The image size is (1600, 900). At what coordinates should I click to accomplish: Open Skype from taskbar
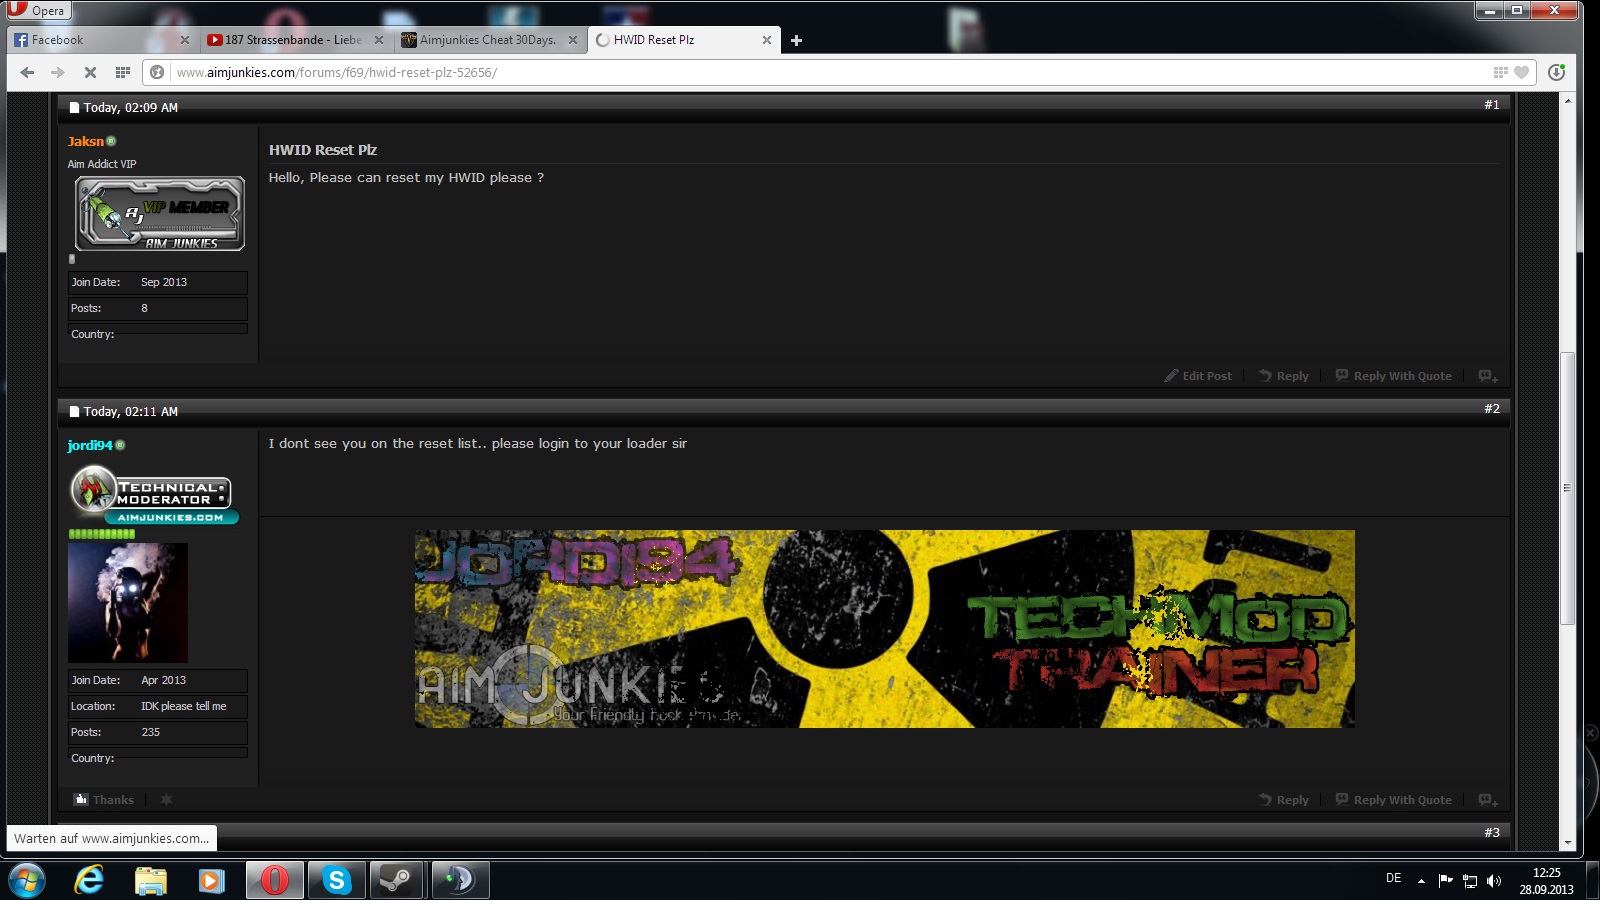pos(336,880)
